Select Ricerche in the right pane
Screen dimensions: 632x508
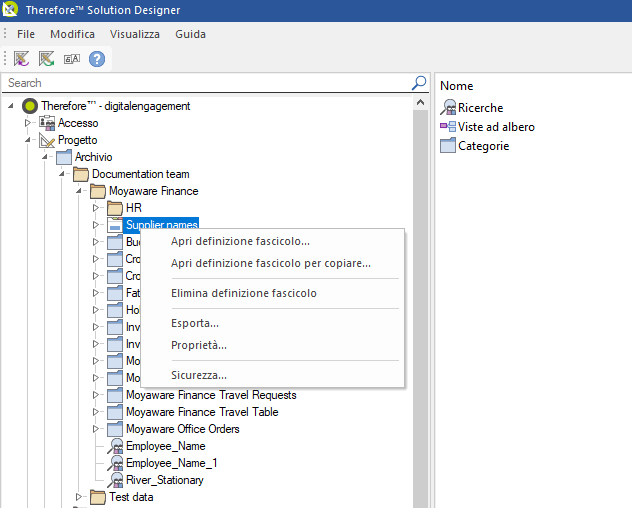point(480,108)
